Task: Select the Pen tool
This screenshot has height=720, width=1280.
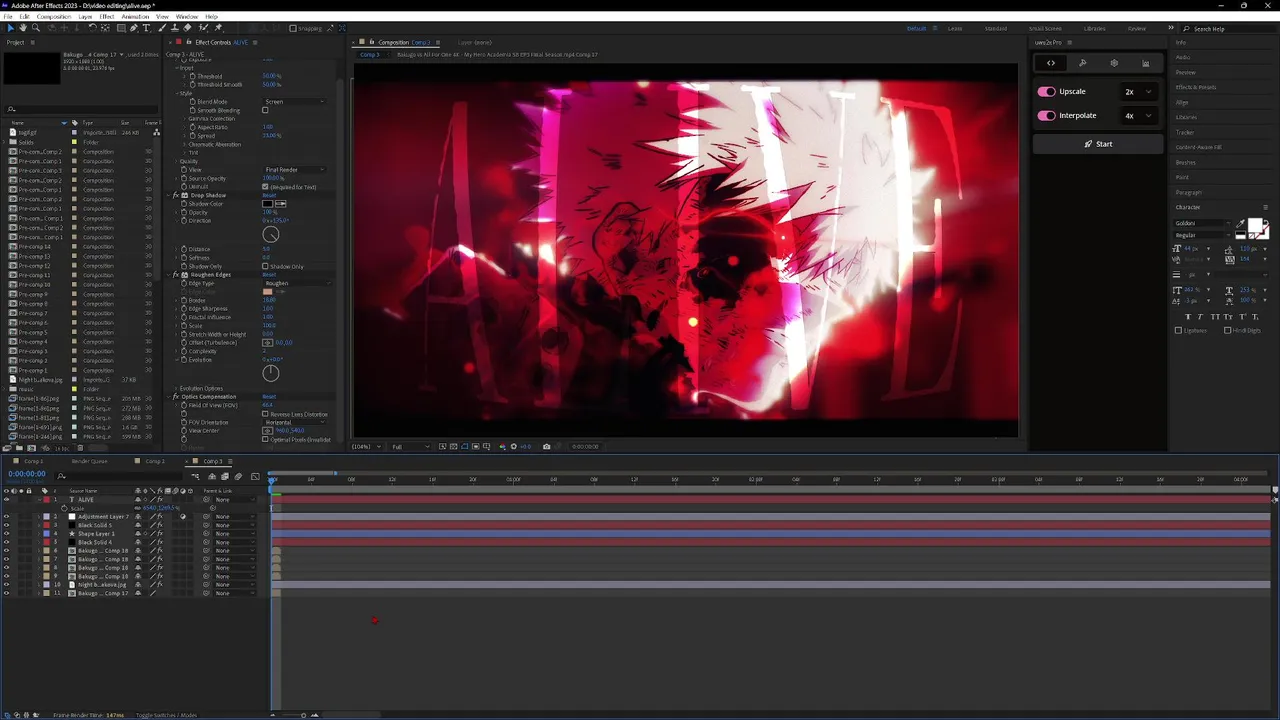Action: [x=134, y=28]
